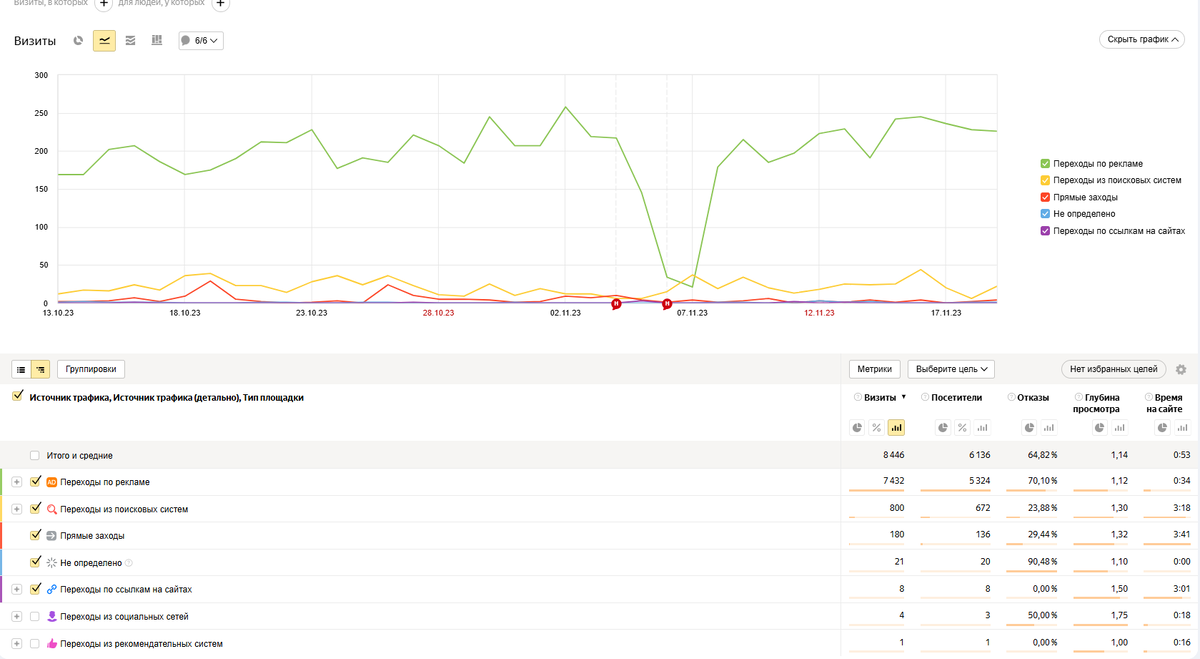Image resolution: width=1200 pixels, height=659 pixels.
Task: Uncheck Переходы по рекламе checkbox
Action: pyautogui.click(x=36, y=481)
